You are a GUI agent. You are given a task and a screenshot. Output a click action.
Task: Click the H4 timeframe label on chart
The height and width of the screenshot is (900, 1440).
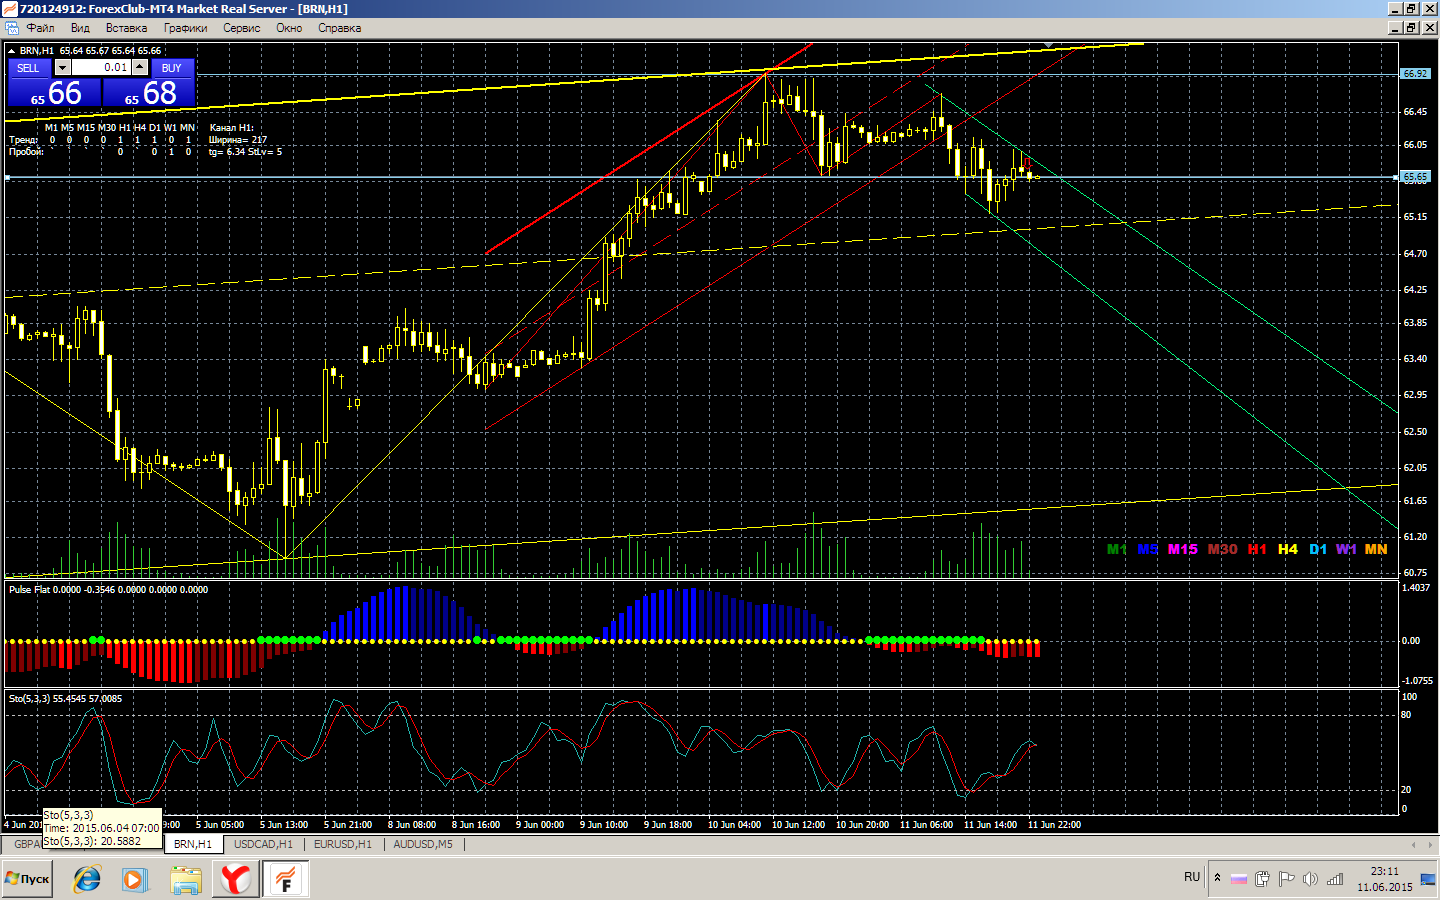[x=1288, y=549]
